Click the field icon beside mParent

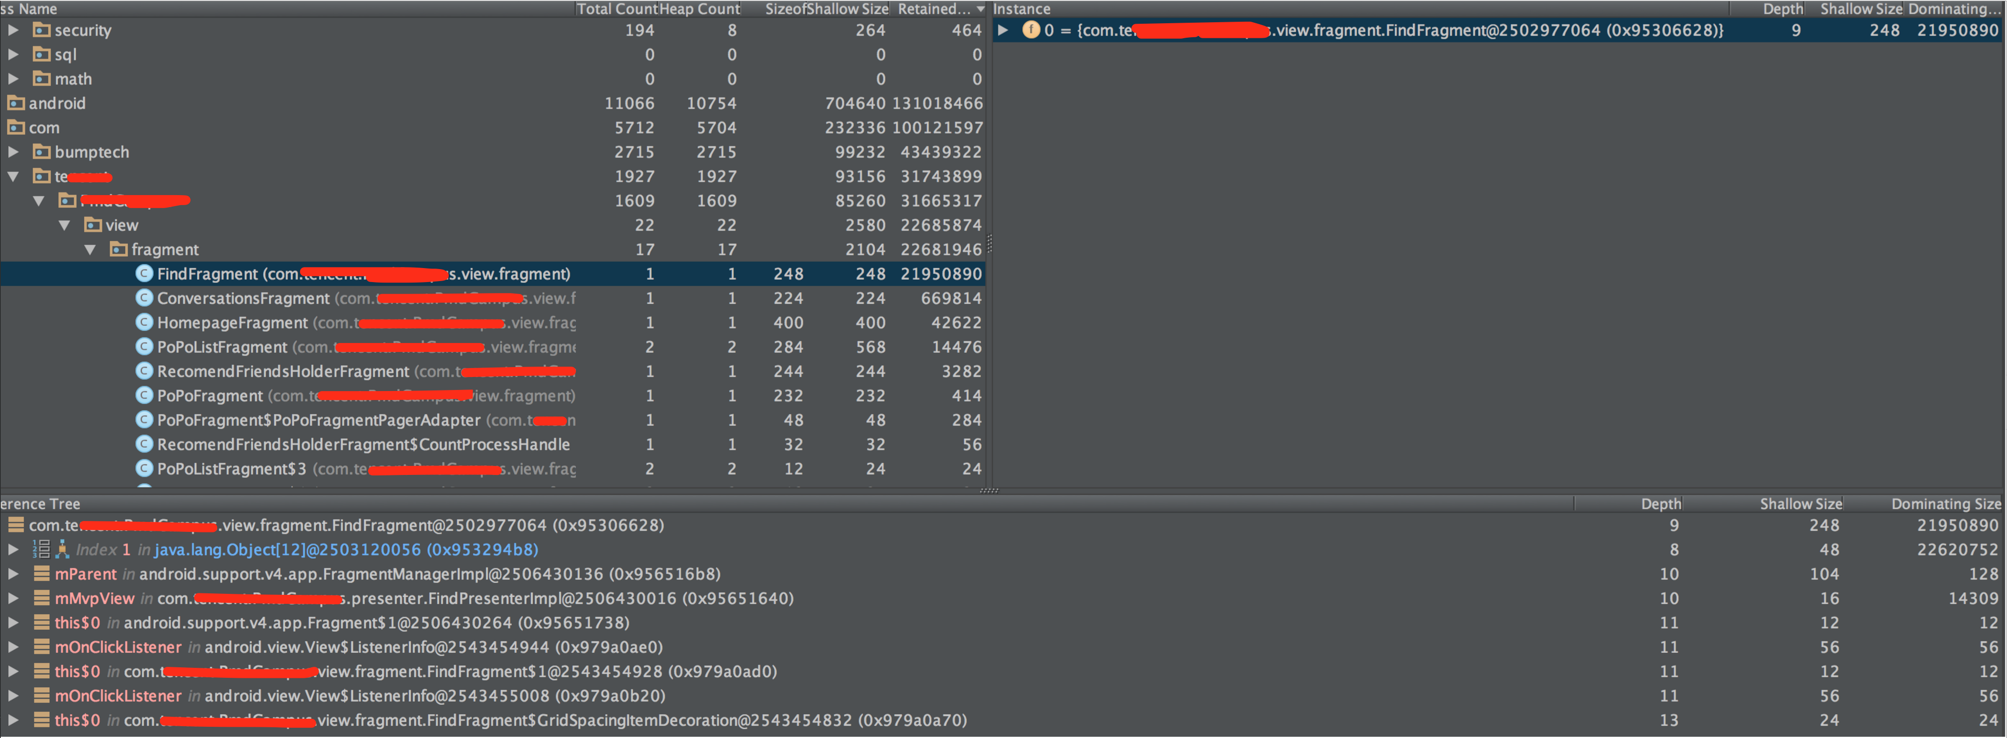click(42, 574)
